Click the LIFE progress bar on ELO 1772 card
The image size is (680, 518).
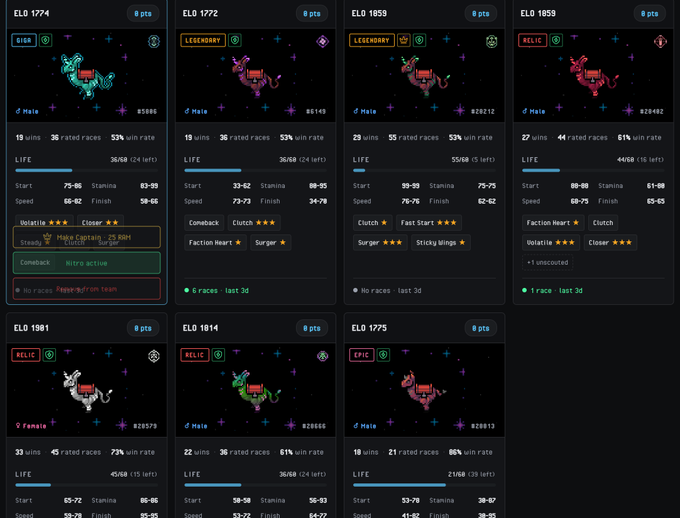click(x=255, y=170)
